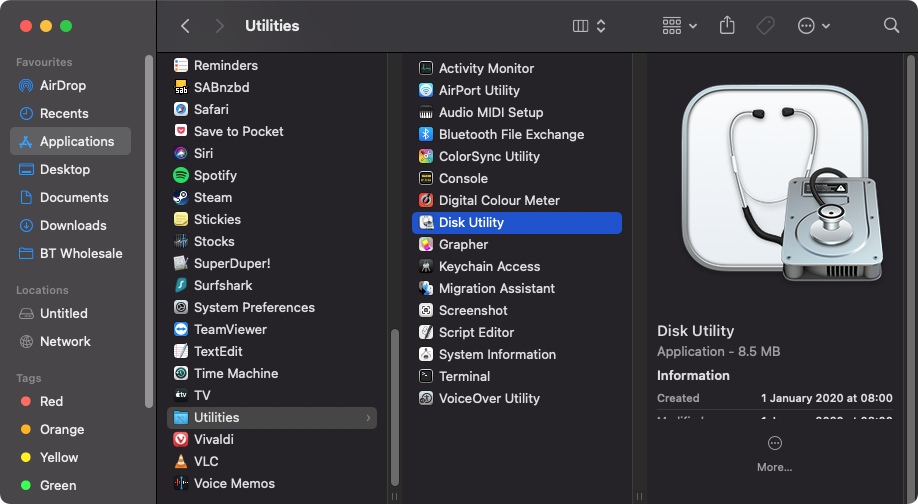The height and width of the screenshot is (504, 918).
Task: Select the VLC app icon
Action: [x=181, y=461]
